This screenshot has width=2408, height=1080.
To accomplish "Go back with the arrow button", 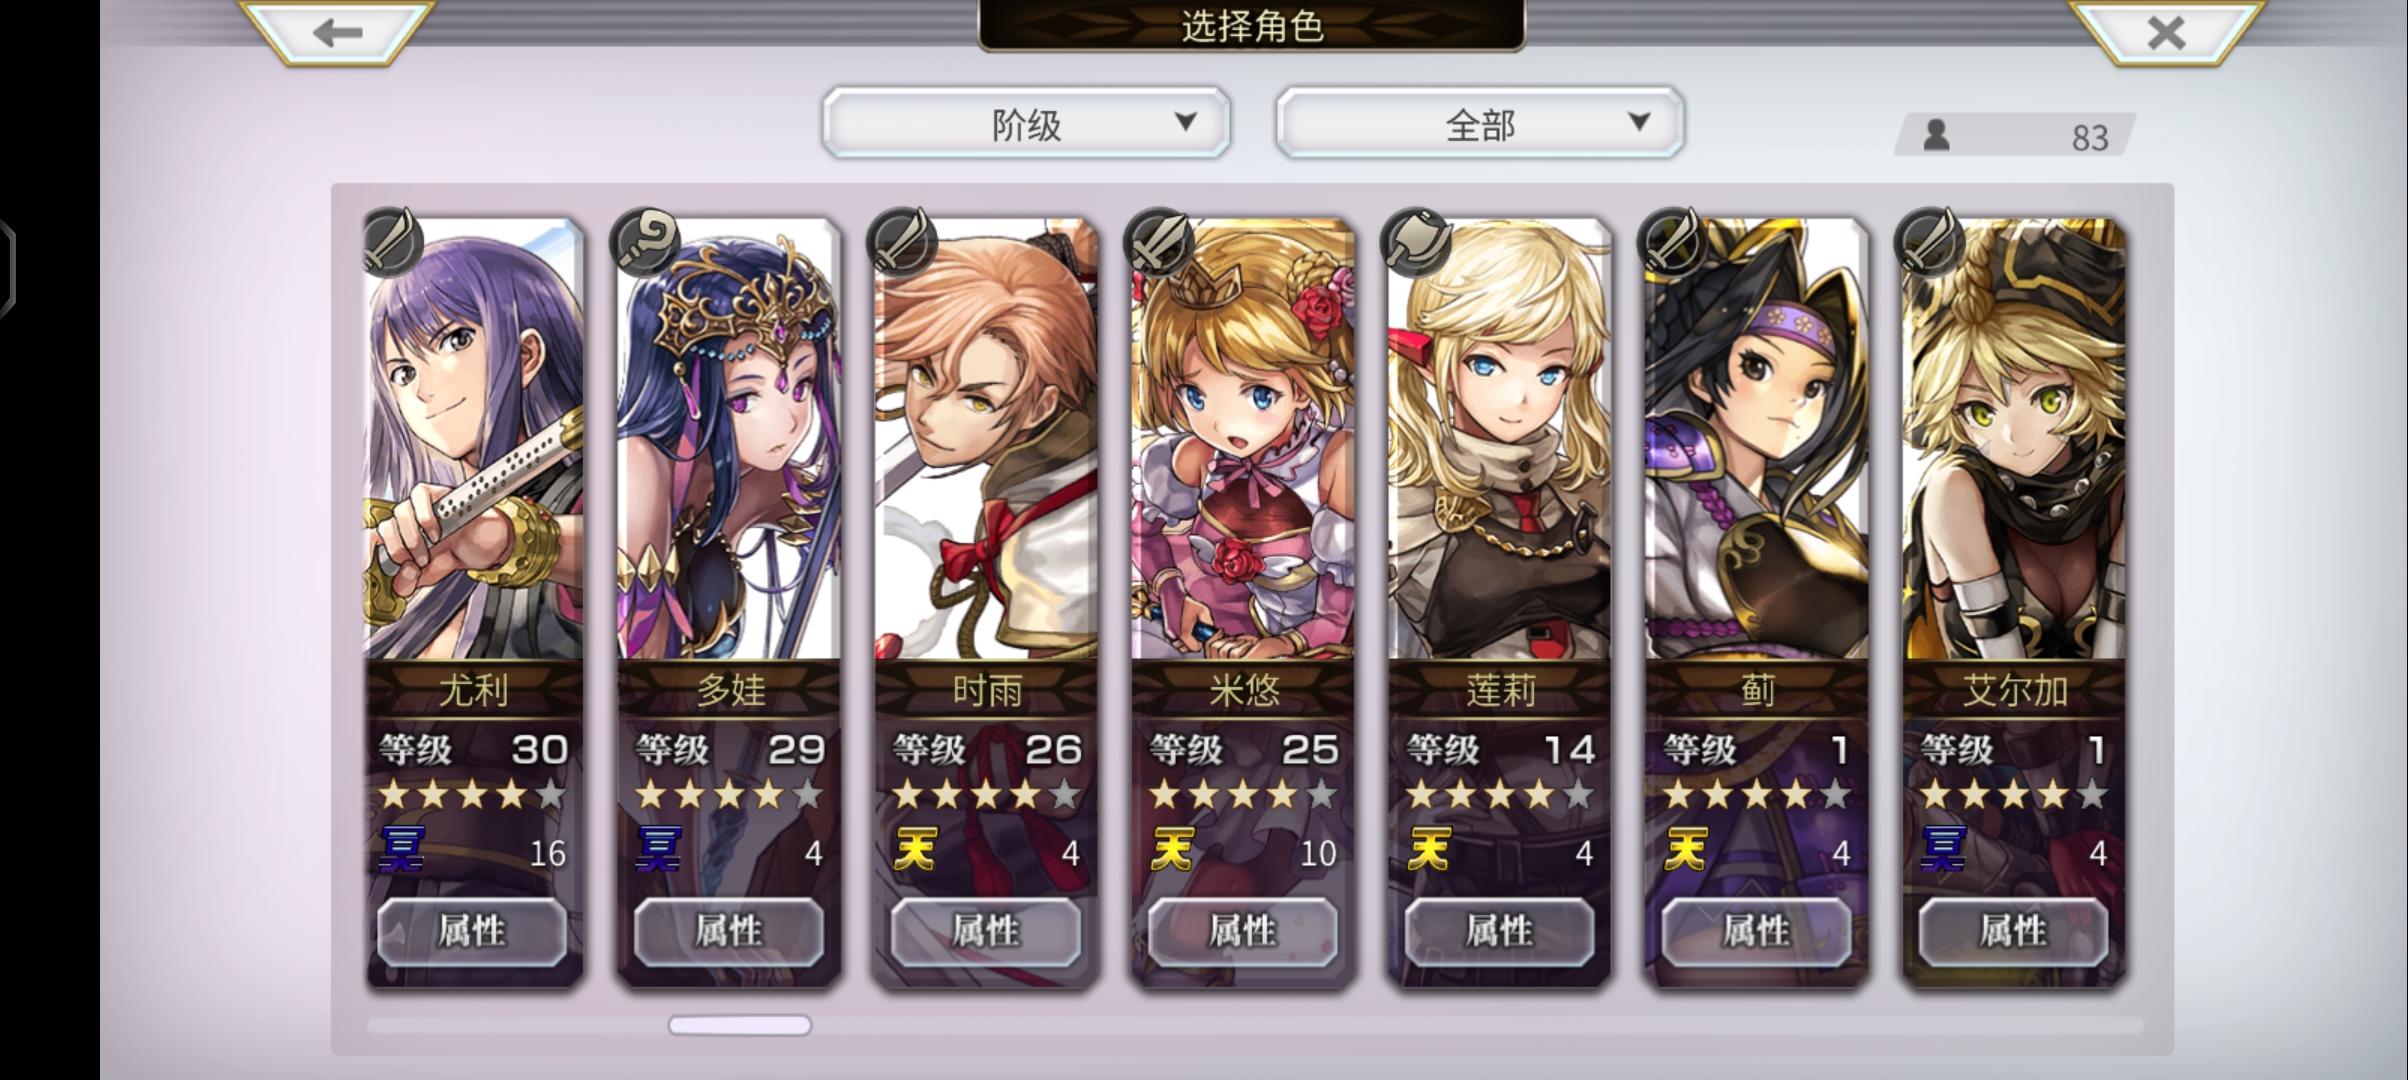I will tap(337, 32).
